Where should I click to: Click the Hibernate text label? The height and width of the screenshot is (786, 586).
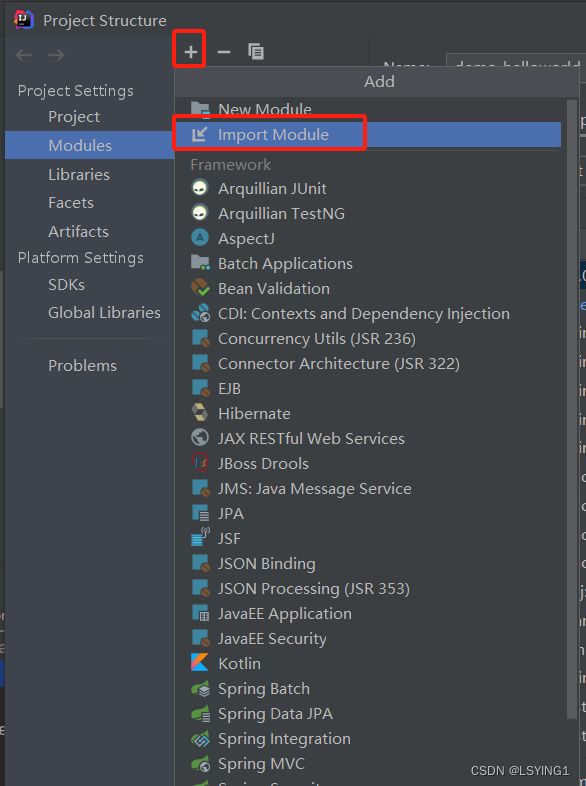[254, 414]
